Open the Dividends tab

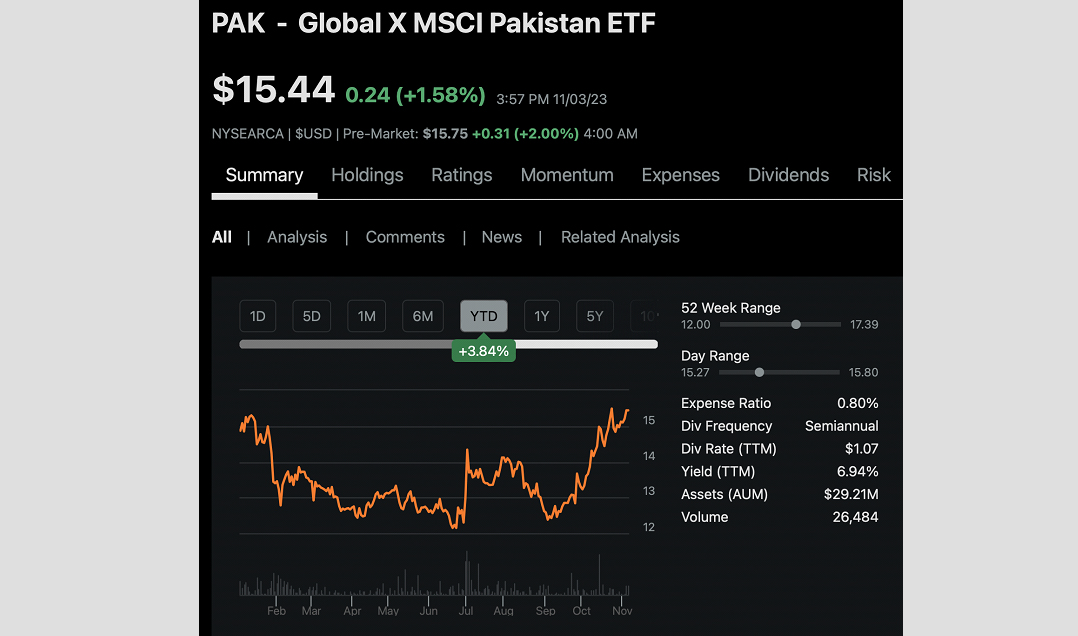pyautogui.click(x=788, y=175)
